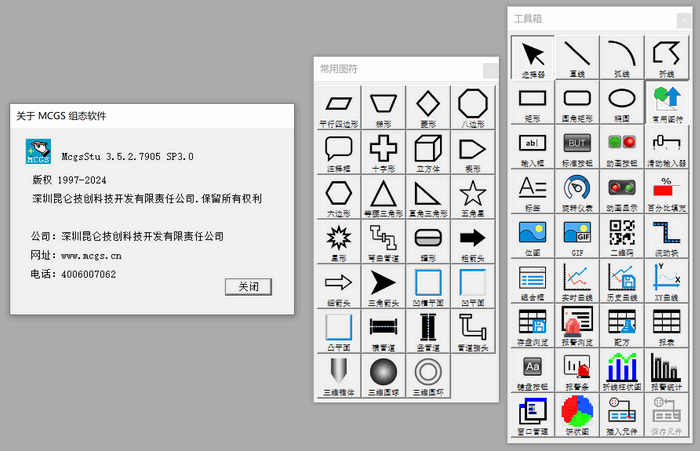The image size is (700, 451).
Task: Pick the 六边形 hexagon shape
Action: click(x=339, y=197)
